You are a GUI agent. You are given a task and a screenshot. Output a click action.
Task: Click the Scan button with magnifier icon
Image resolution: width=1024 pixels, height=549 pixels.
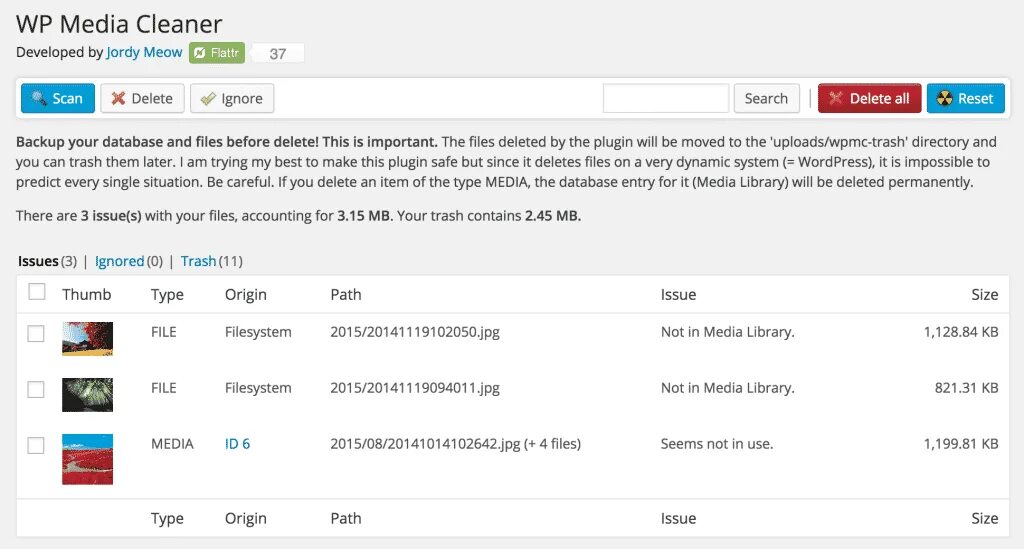pyautogui.click(x=58, y=98)
